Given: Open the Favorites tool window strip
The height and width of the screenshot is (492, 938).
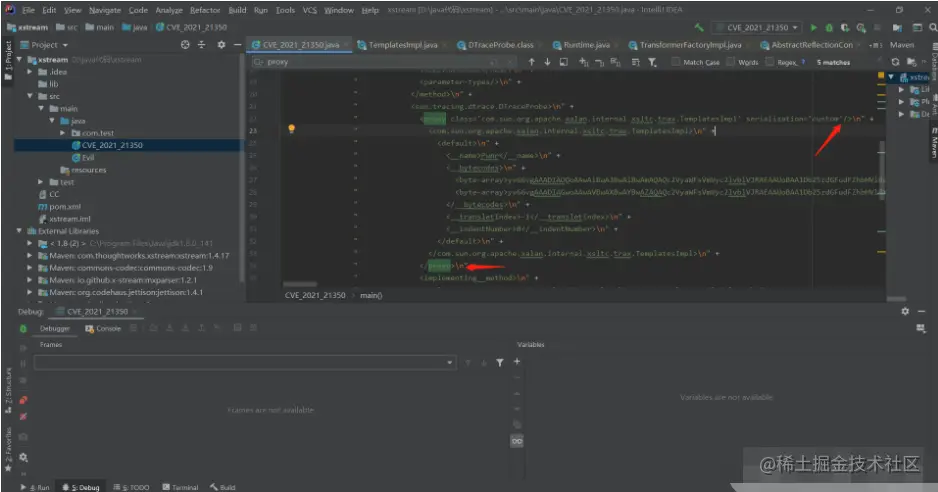Looking at the screenshot, I should click(8, 448).
